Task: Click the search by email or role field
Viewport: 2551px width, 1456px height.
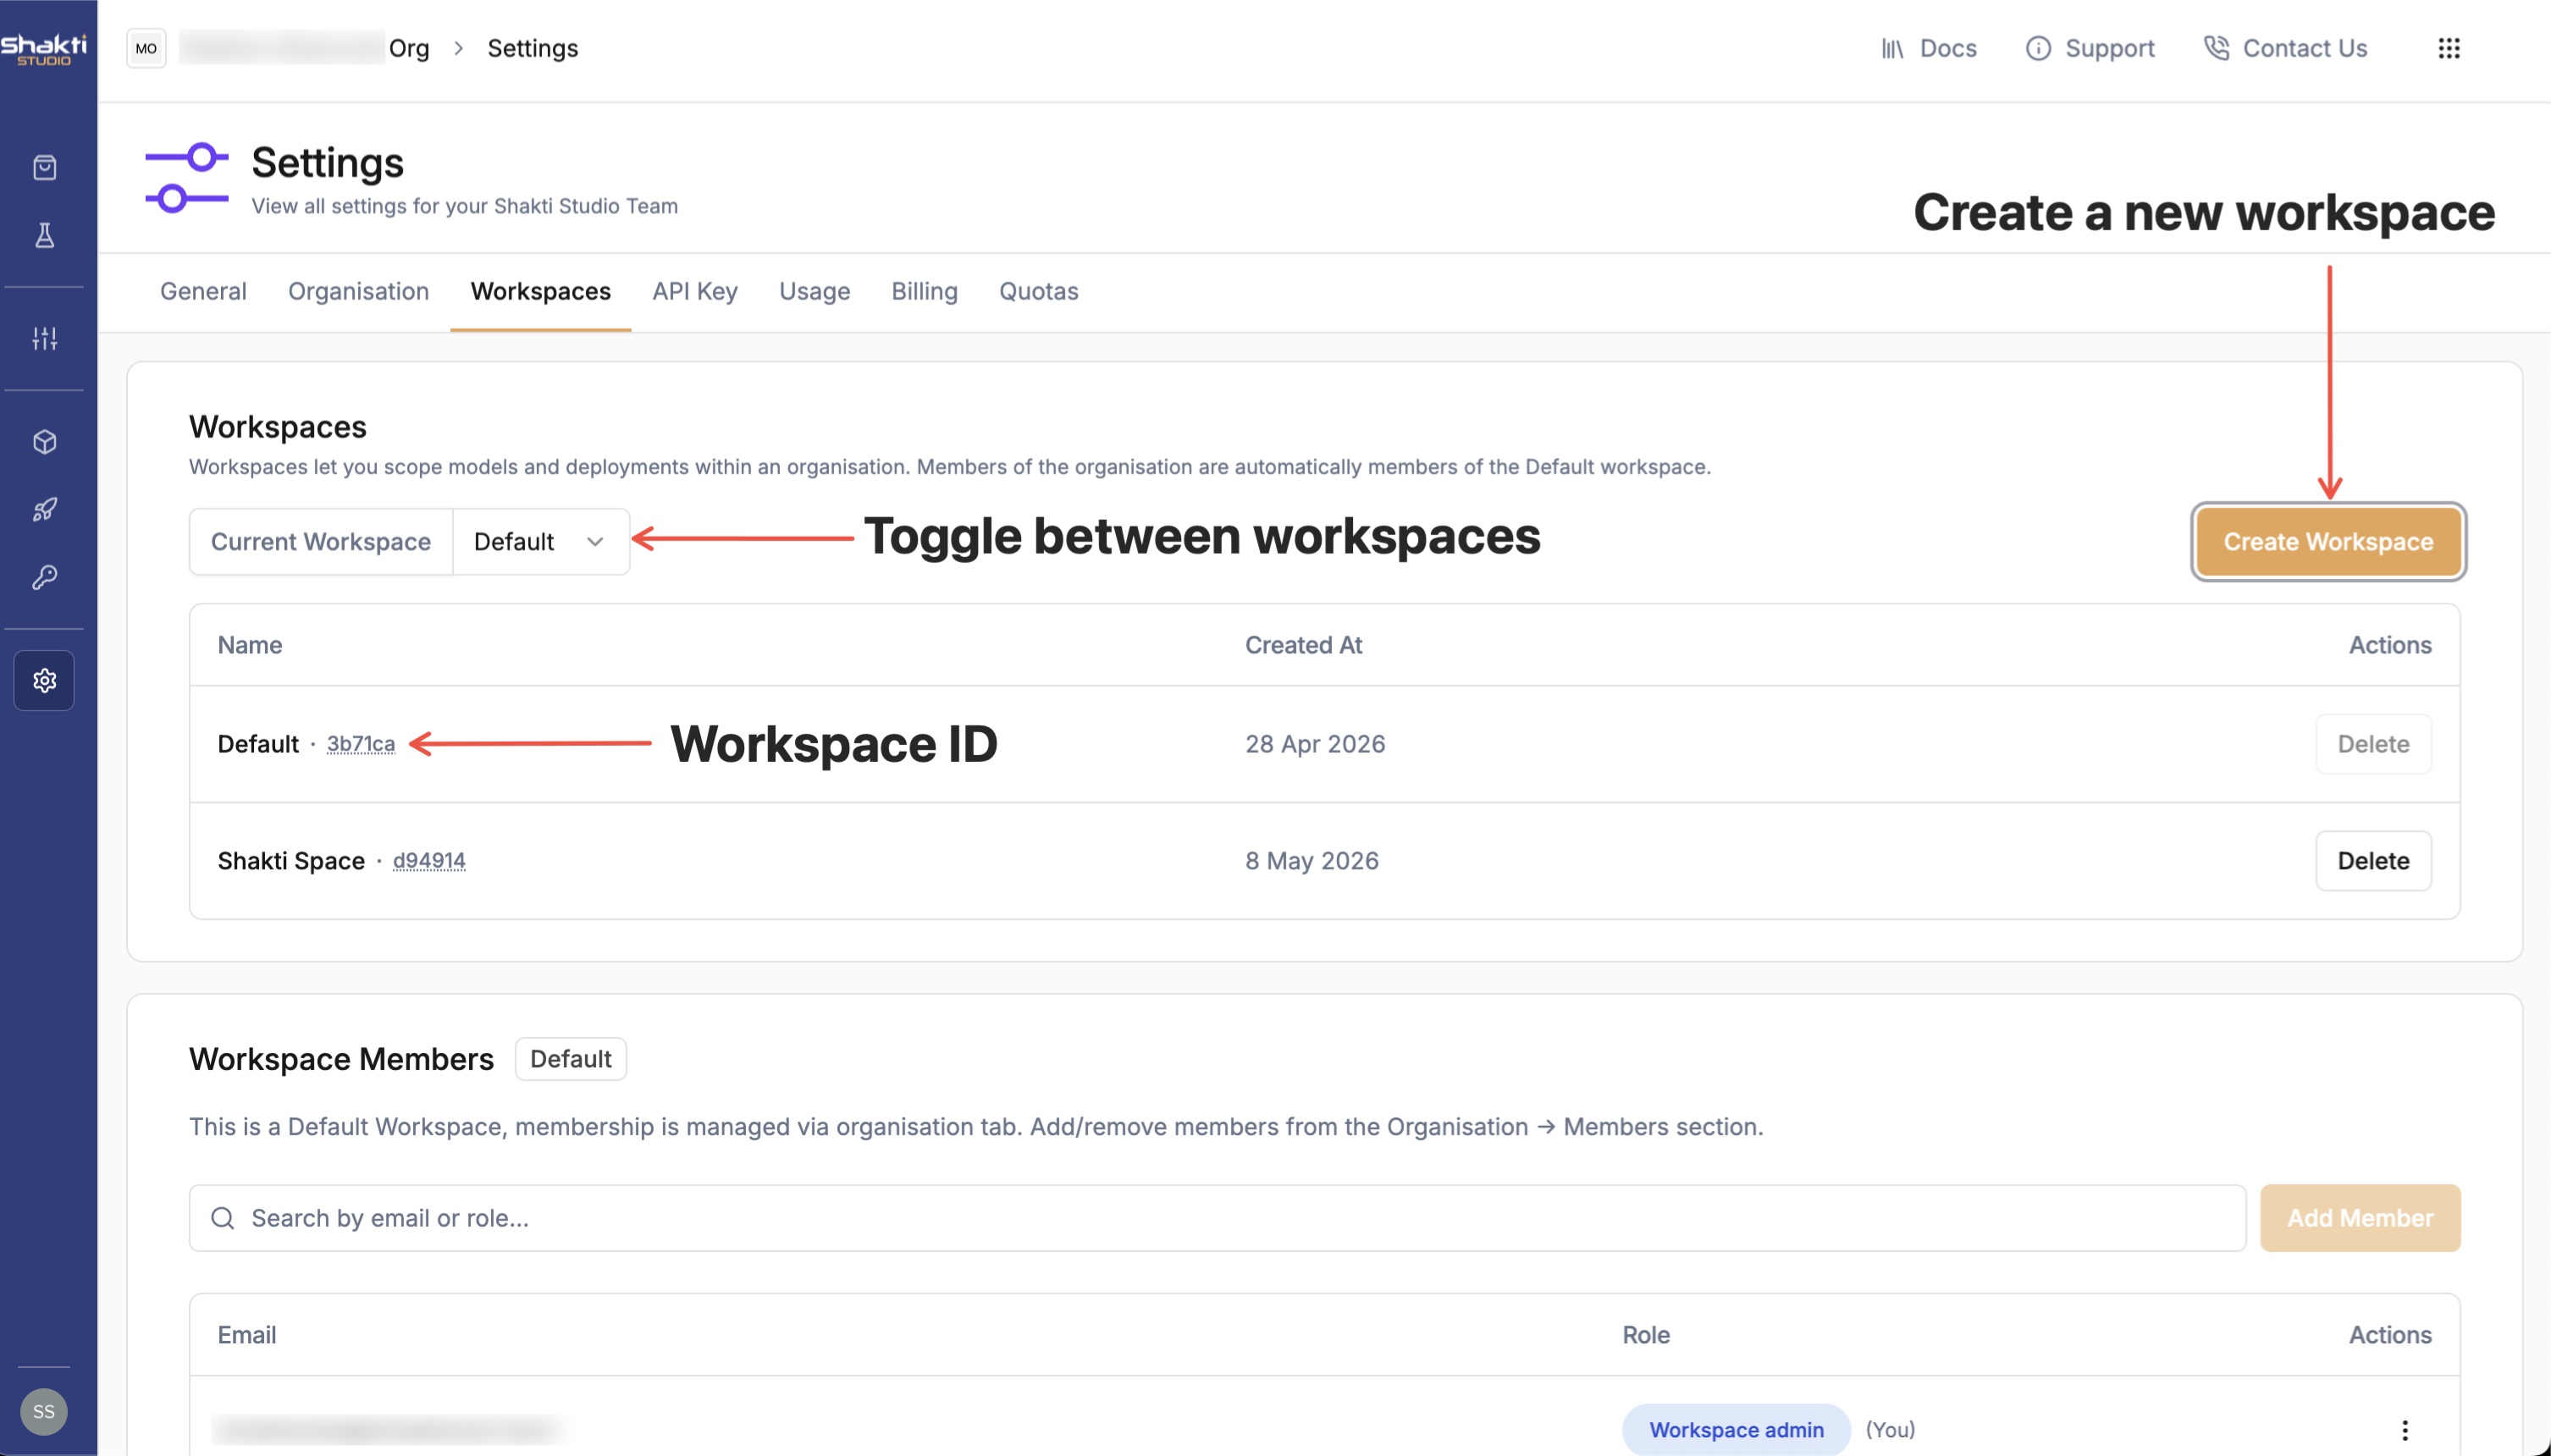Action: point(1217,1218)
